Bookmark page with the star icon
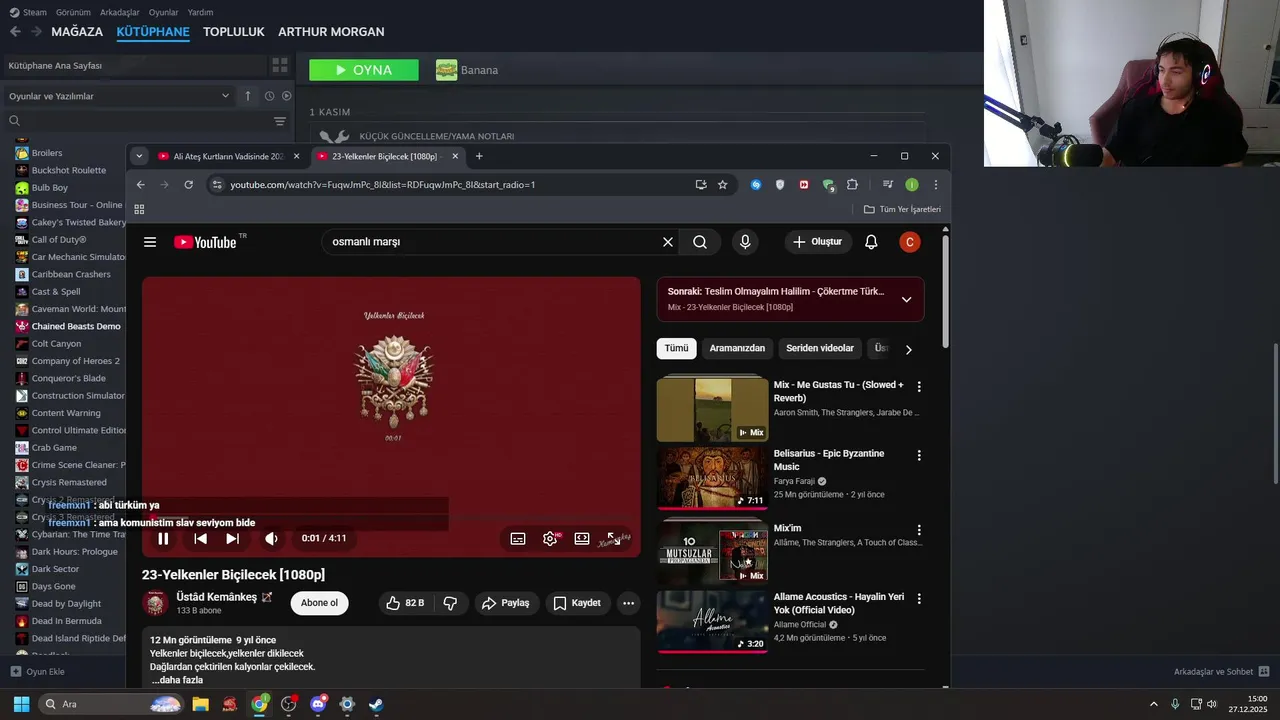 (x=723, y=185)
